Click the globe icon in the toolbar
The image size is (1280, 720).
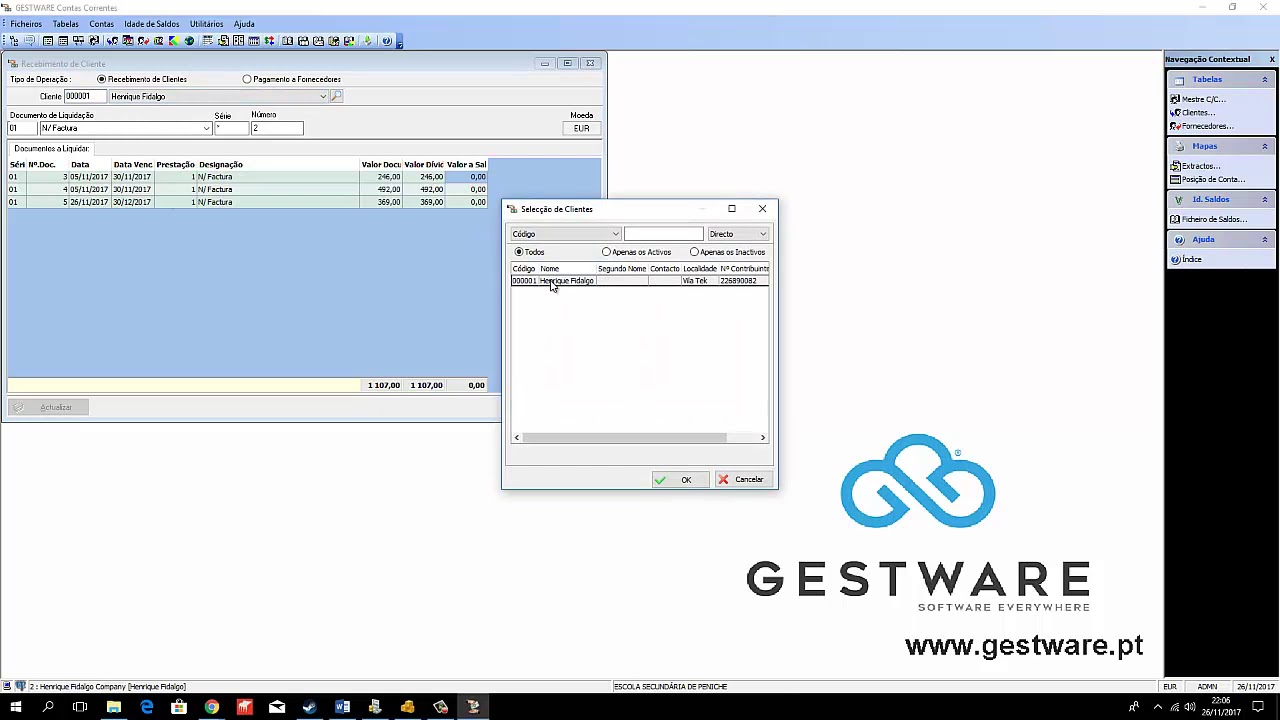pyautogui.click(x=189, y=41)
